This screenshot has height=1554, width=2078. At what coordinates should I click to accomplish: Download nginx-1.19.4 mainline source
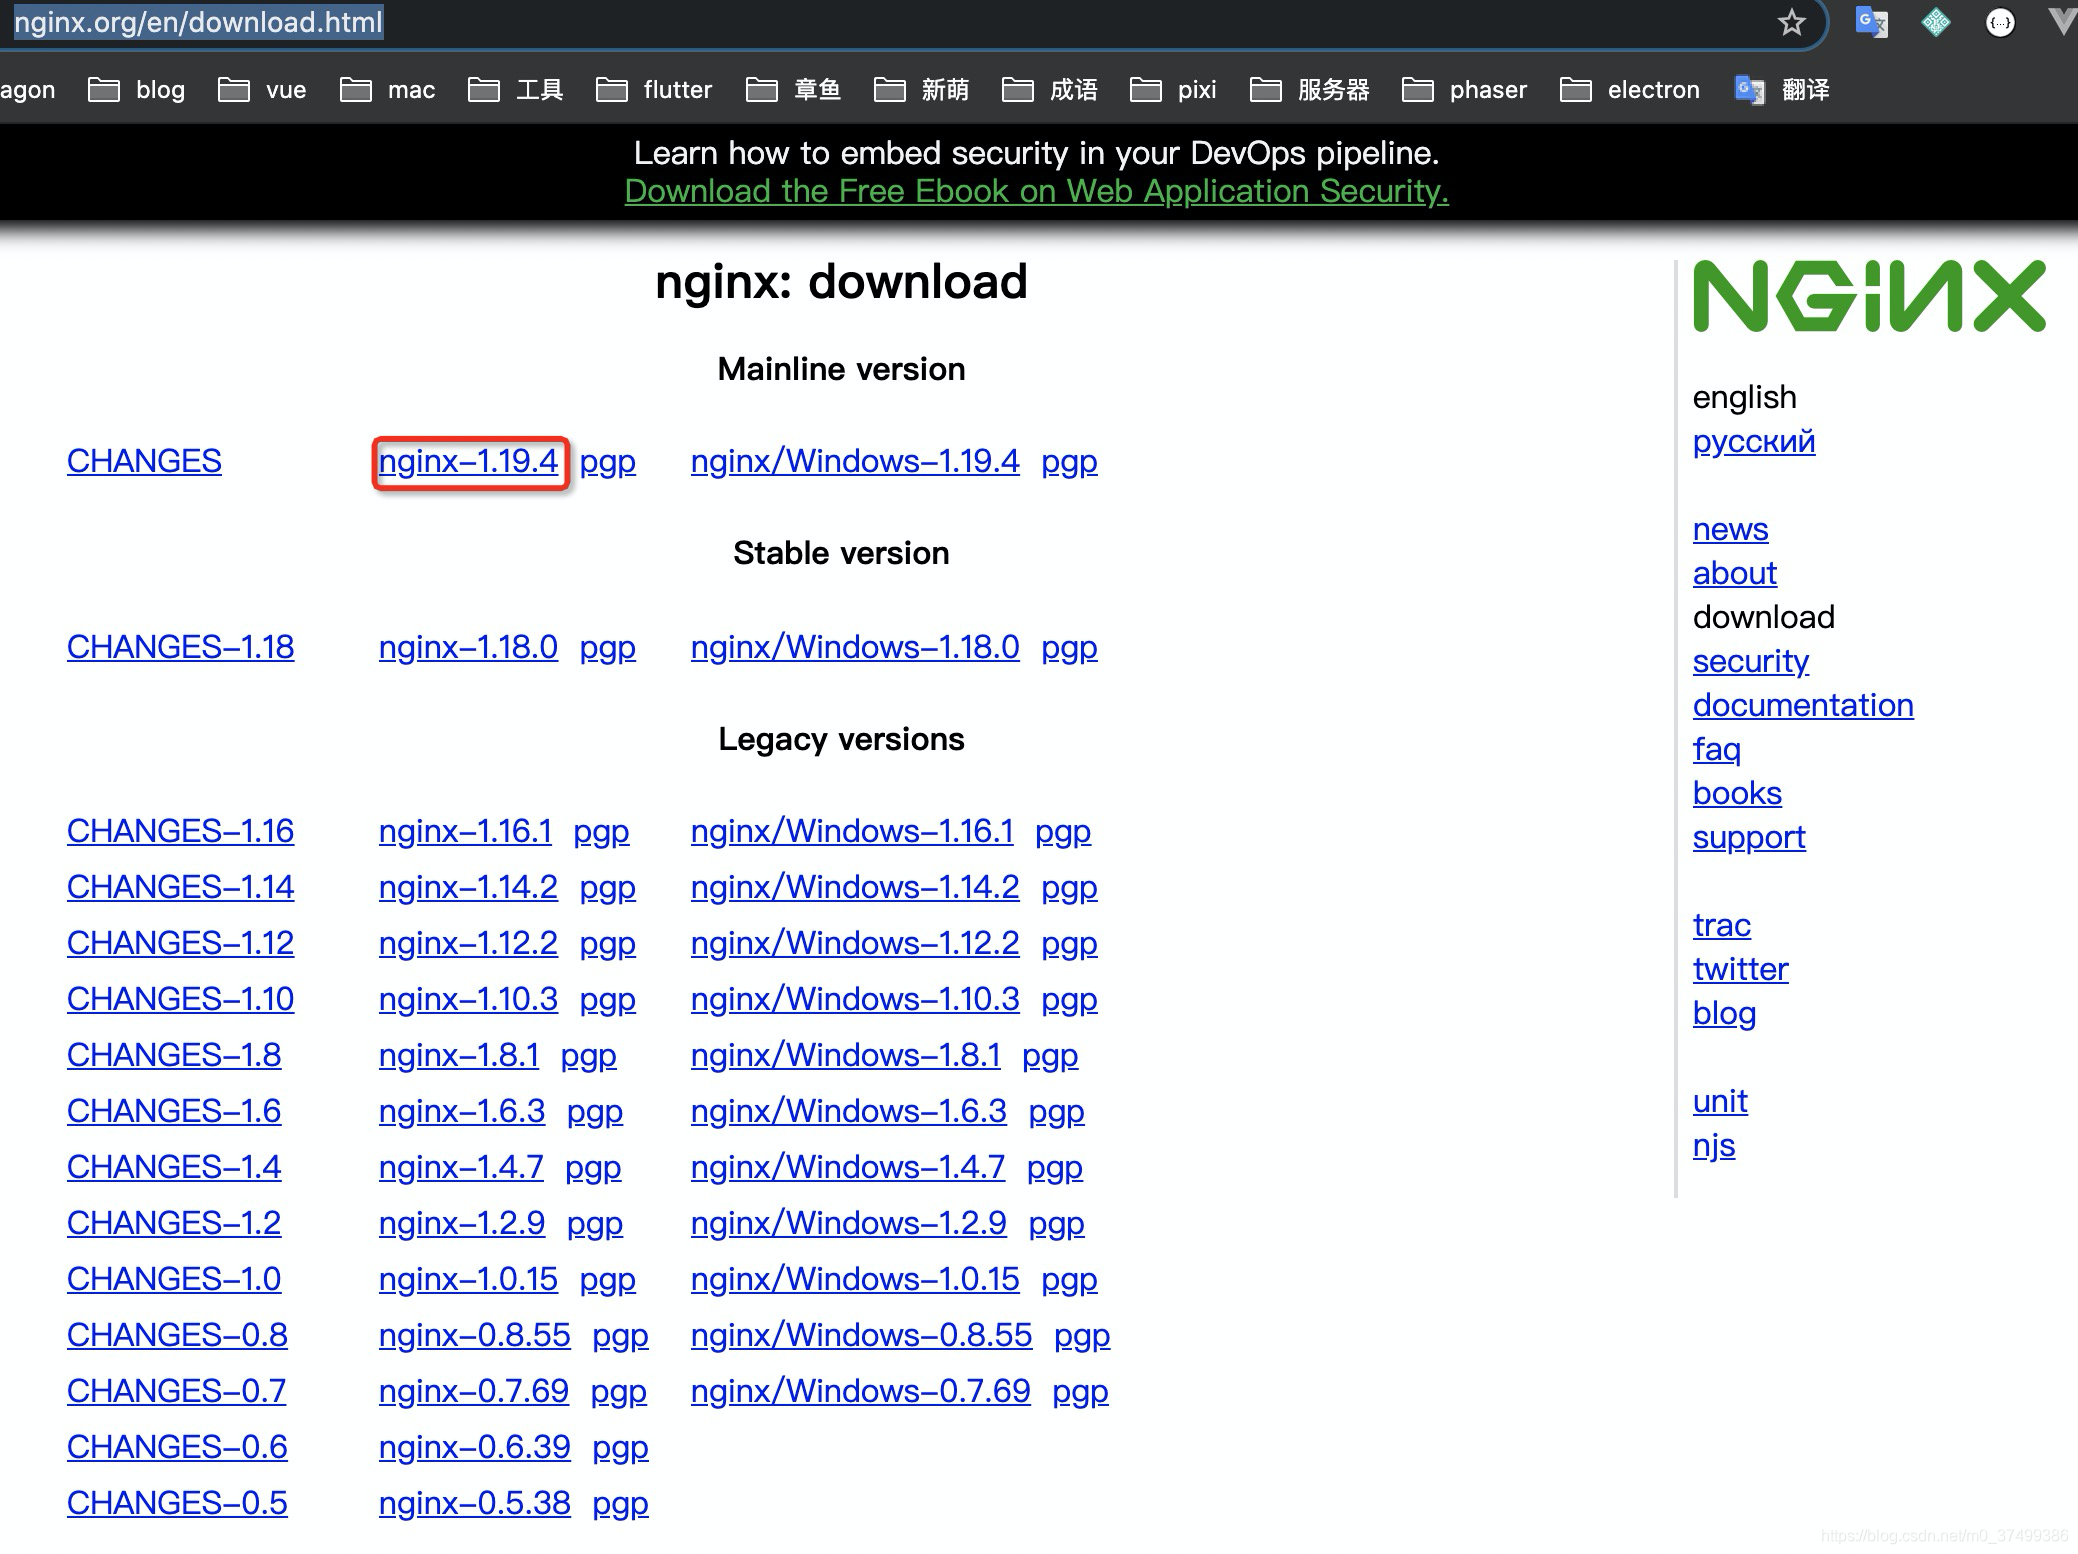tap(468, 461)
